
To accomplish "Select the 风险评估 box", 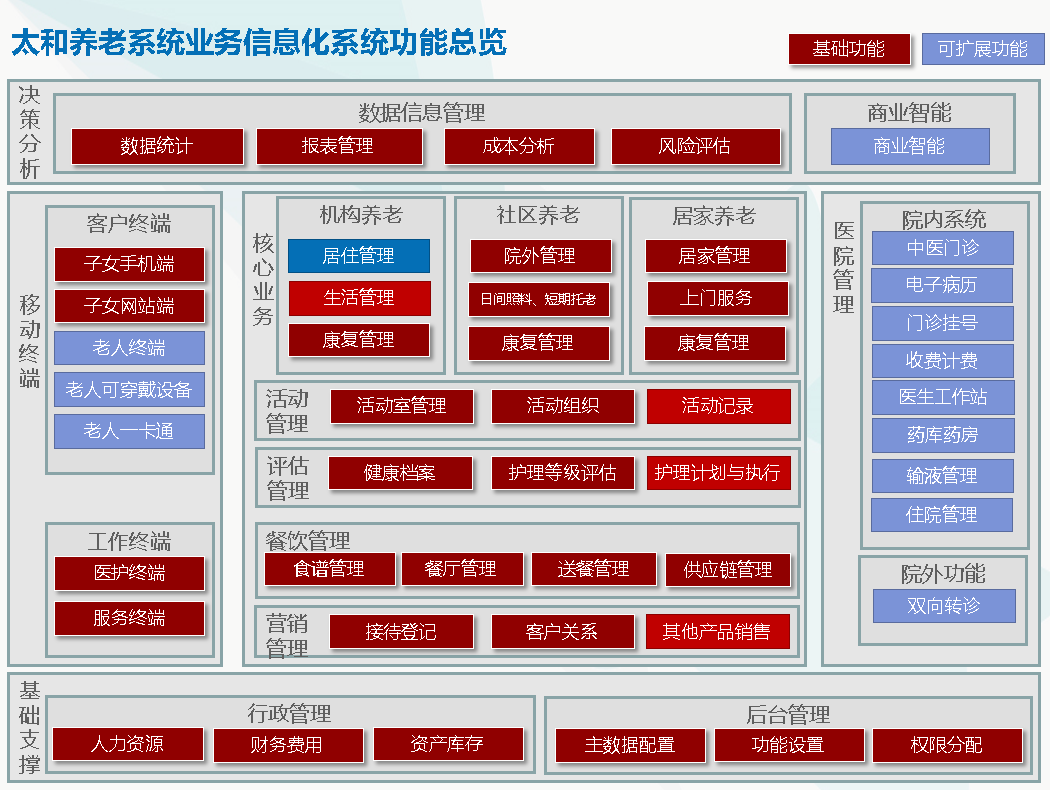I will (x=695, y=146).
